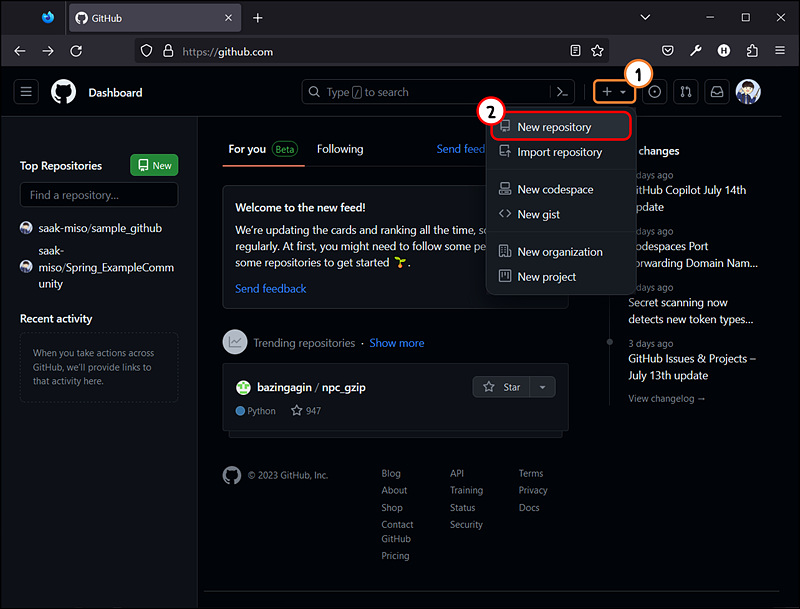Expand the Star lists dropdown arrow

(x=542, y=387)
